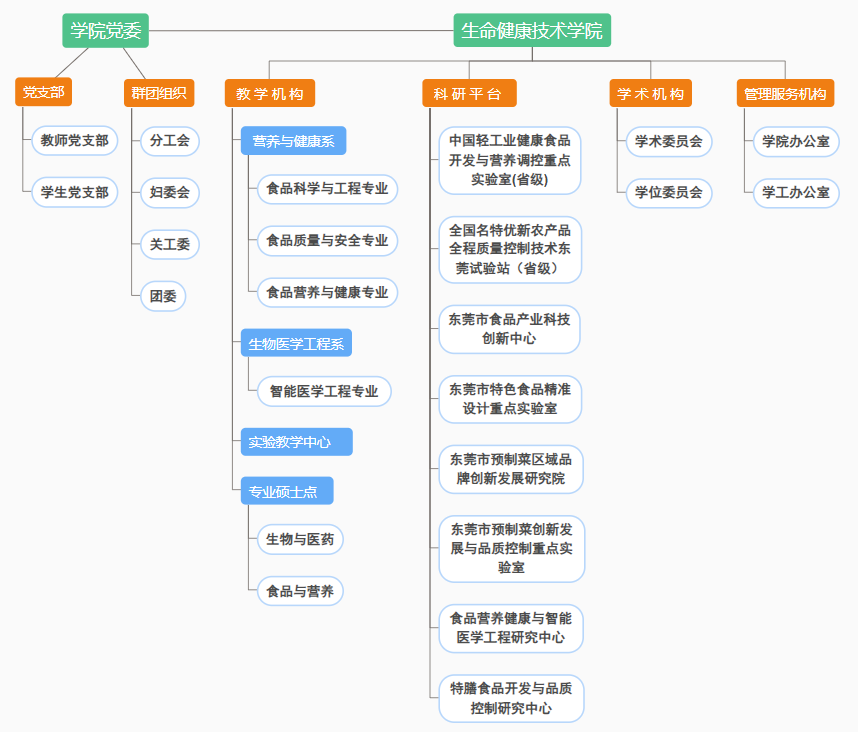
Task: Select the 教学机构 category node
Action: (x=270, y=94)
